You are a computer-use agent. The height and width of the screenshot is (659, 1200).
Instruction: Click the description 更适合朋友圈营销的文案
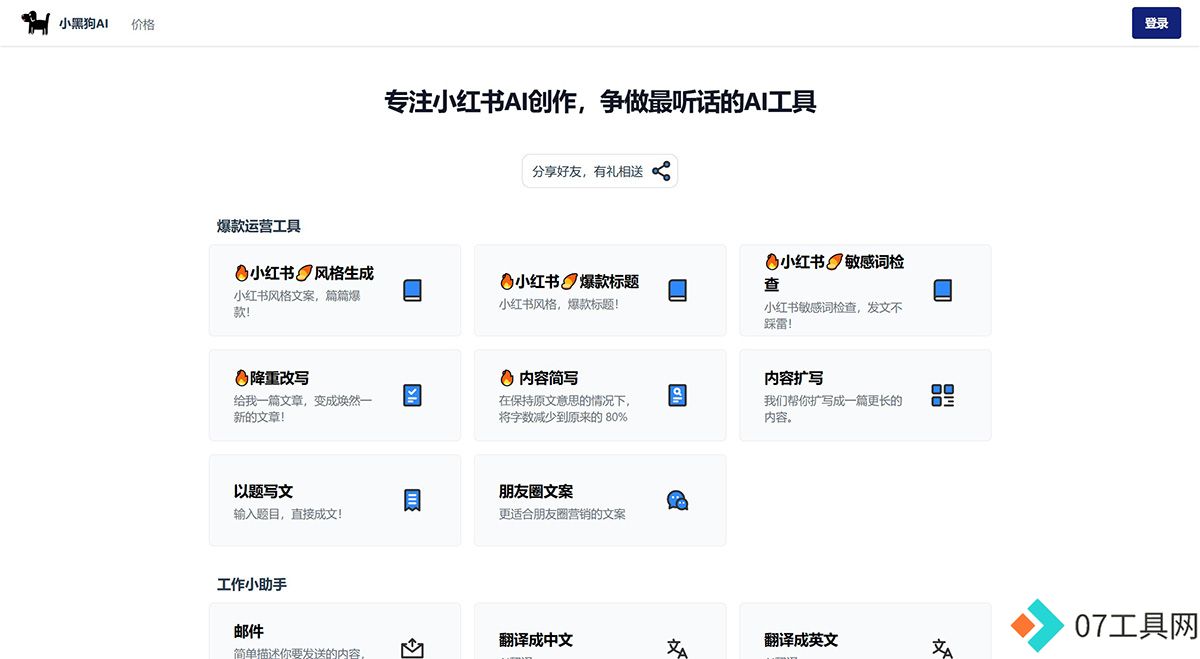pos(562,513)
